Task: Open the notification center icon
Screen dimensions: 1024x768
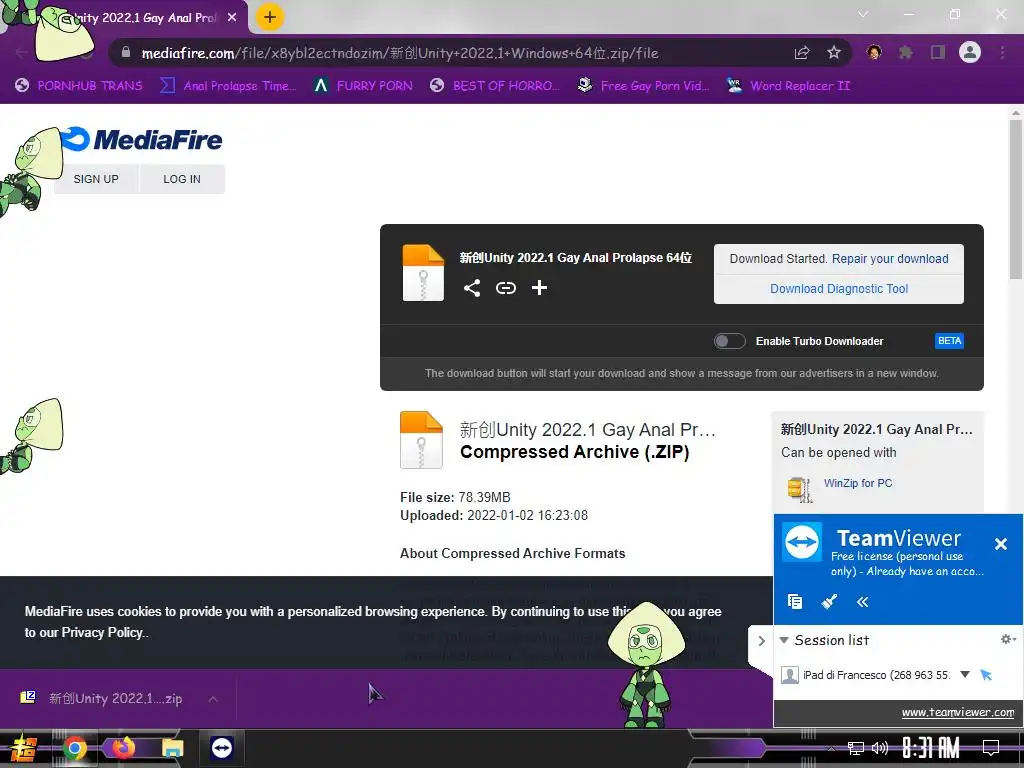Action: [991, 748]
